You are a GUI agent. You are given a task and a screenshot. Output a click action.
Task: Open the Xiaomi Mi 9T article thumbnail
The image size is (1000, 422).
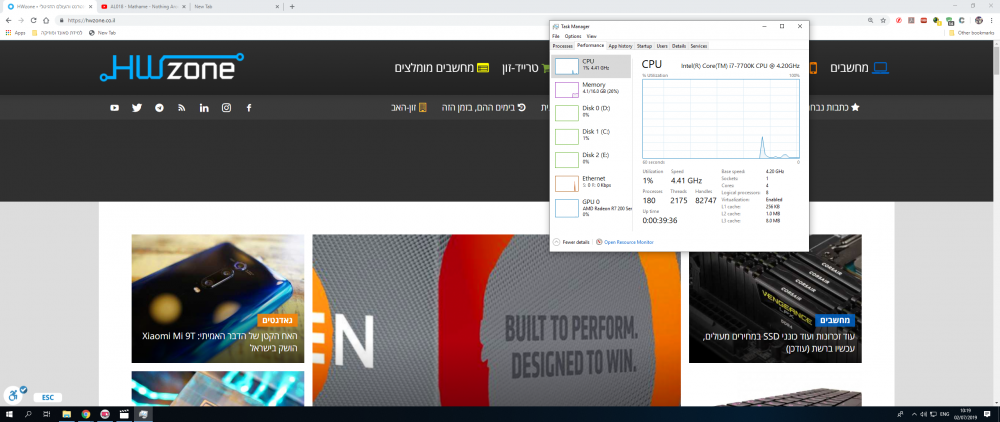click(x=217, y=298)
